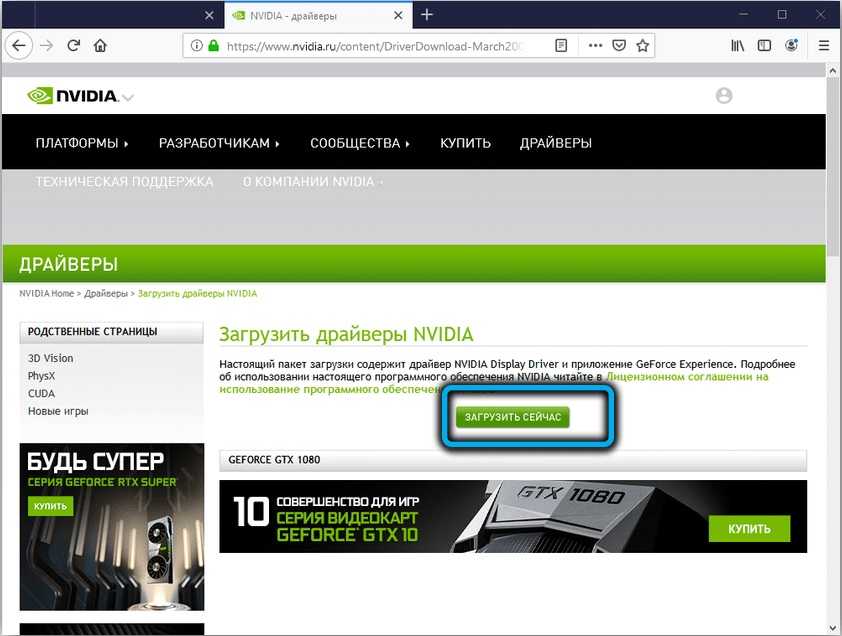Click the scrollbar down arrow

(832, 627)
